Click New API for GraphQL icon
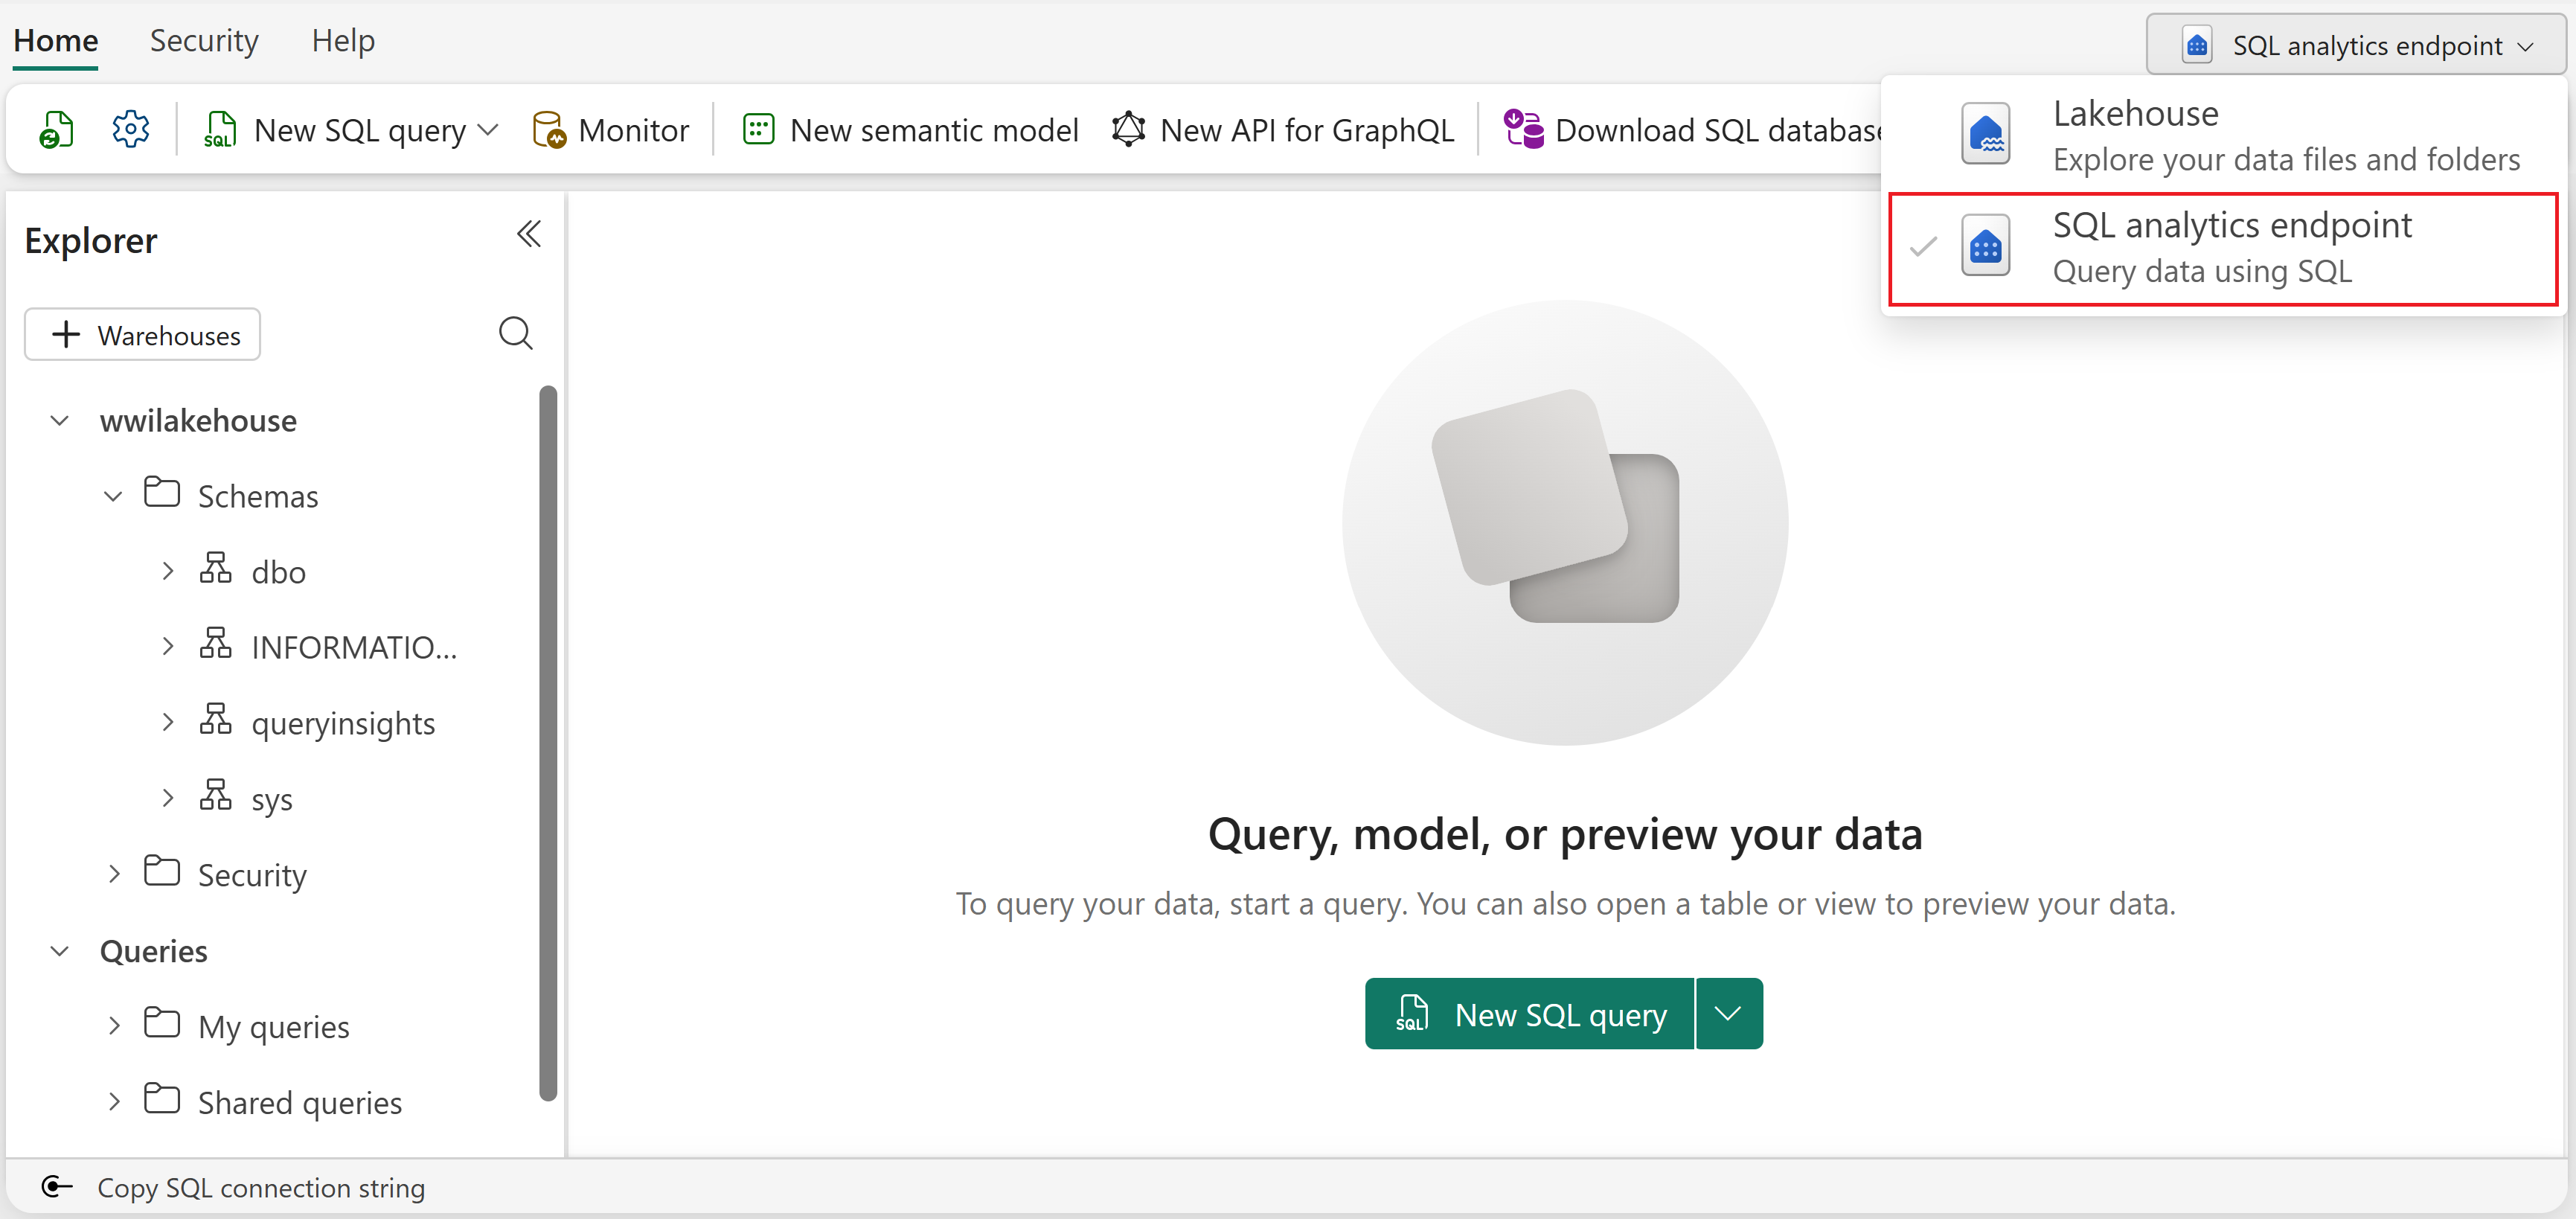The height and width of the screenshot is (1219, 2576). coord(1128,130)
